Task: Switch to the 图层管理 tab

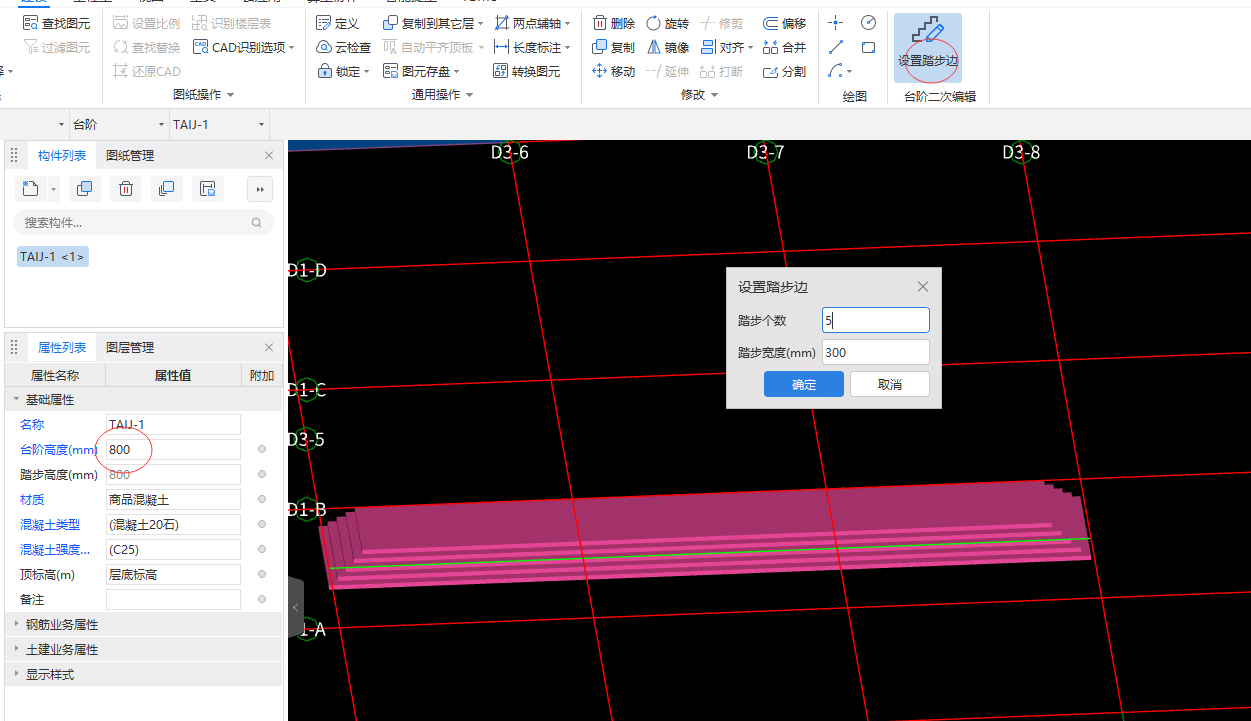Action: [x=130, y=348]
